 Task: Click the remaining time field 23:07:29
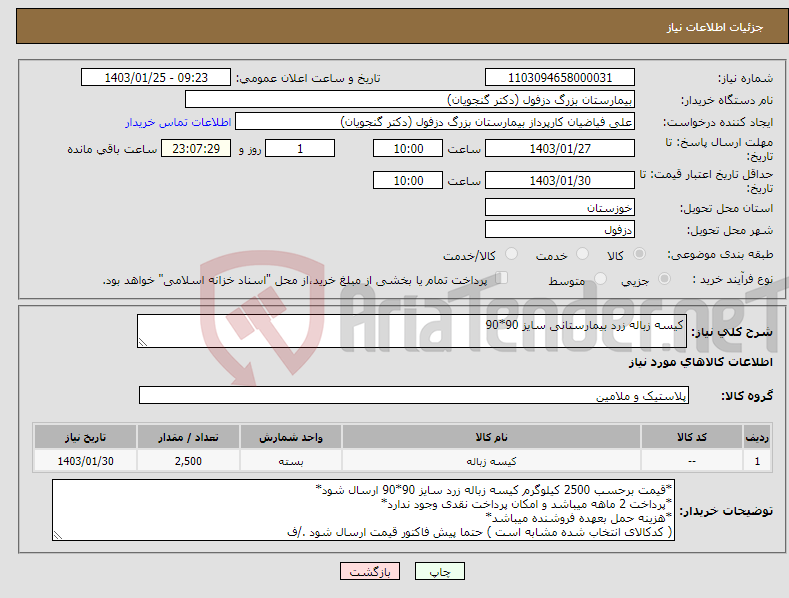(196, 148)
